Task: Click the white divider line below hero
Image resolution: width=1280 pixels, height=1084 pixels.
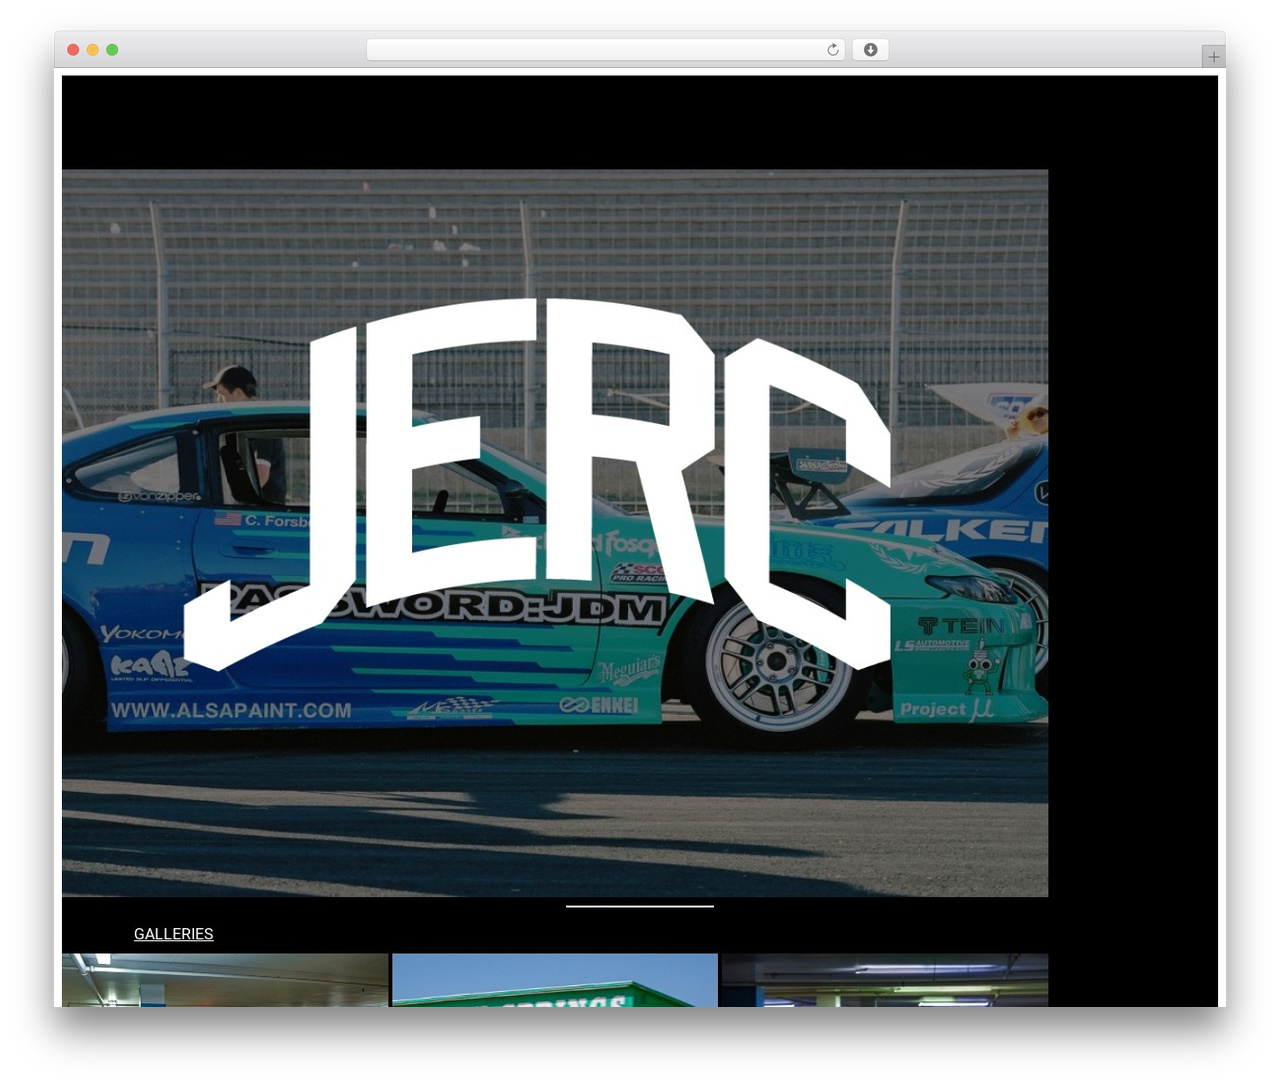Action: tap(640, 906)
